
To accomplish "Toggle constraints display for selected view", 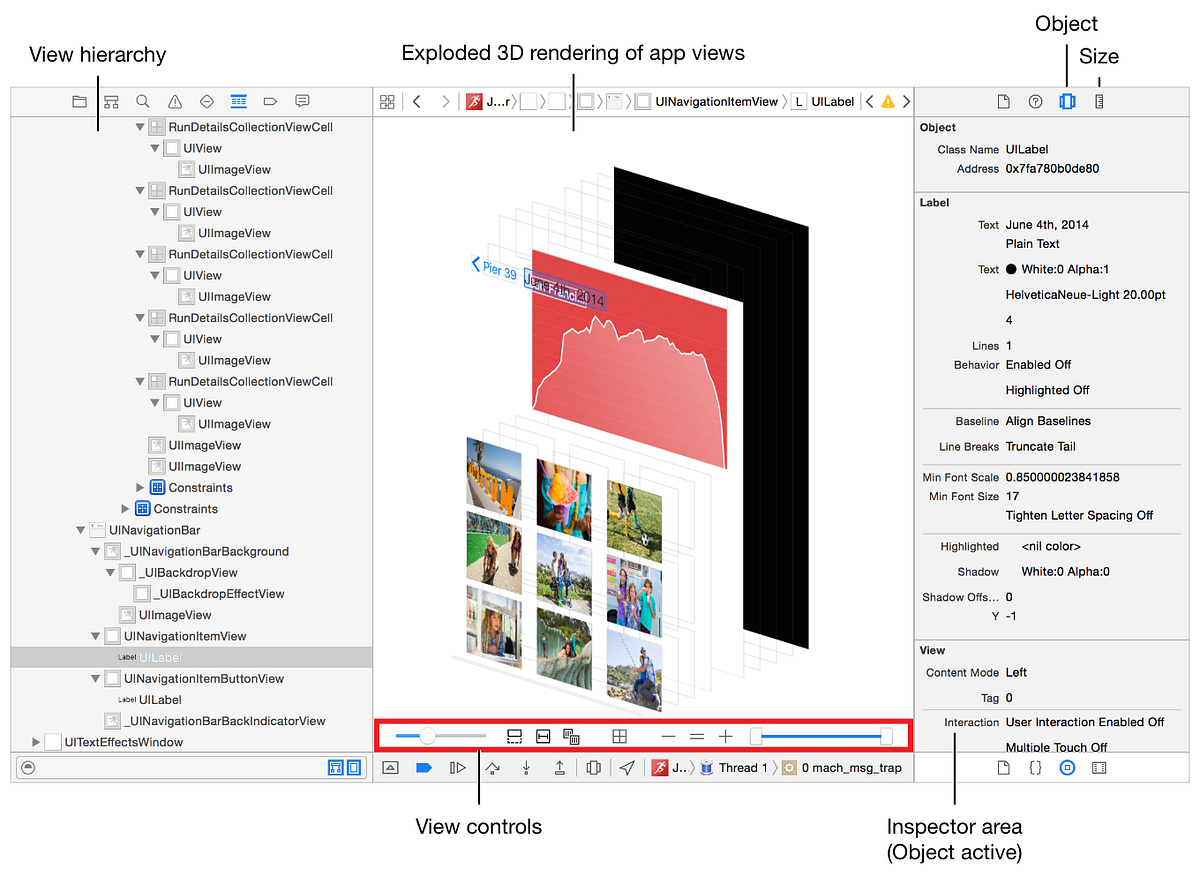I will pyautogui.click(x=543, y=736).
